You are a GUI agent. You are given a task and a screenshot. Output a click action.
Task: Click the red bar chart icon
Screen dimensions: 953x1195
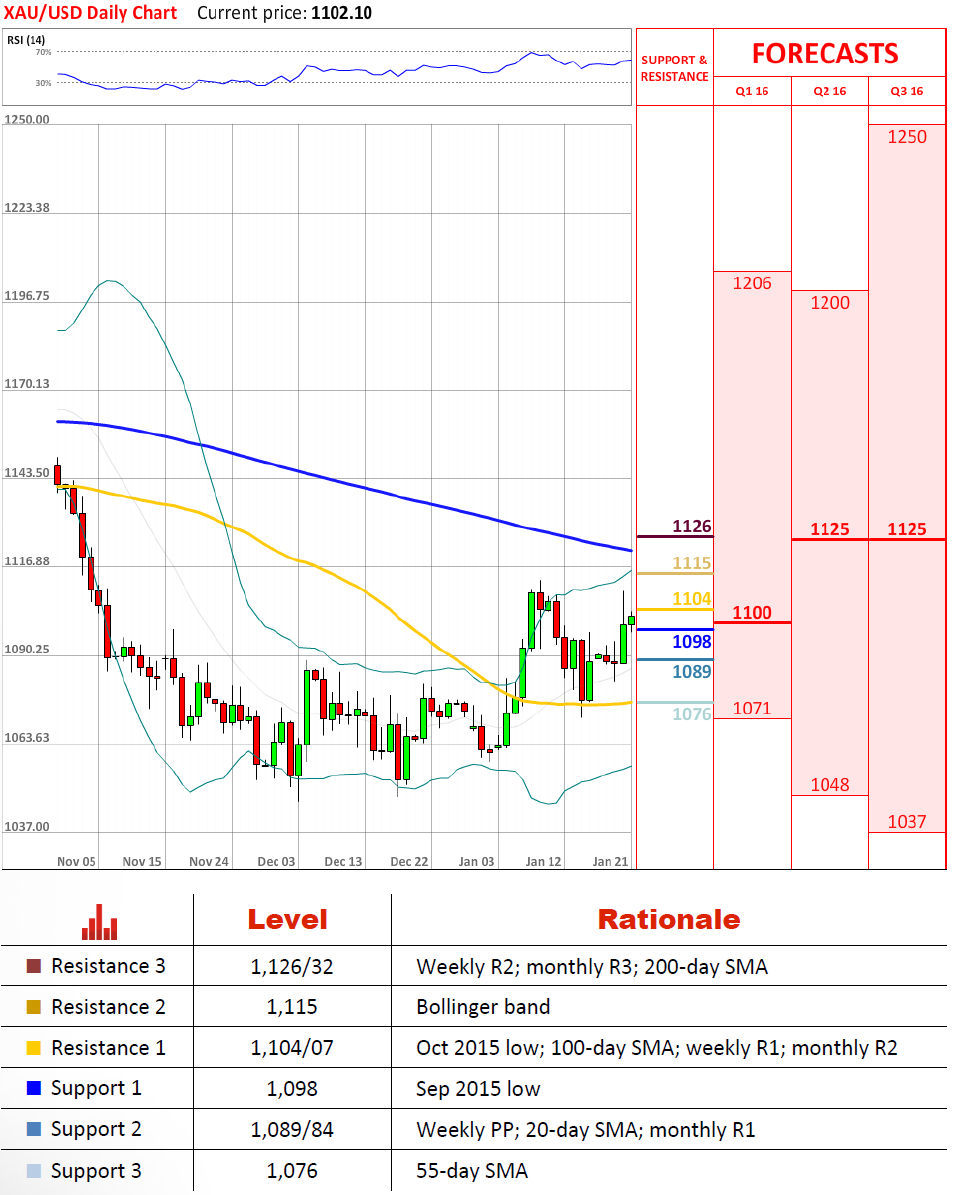[x=100, y=921]
